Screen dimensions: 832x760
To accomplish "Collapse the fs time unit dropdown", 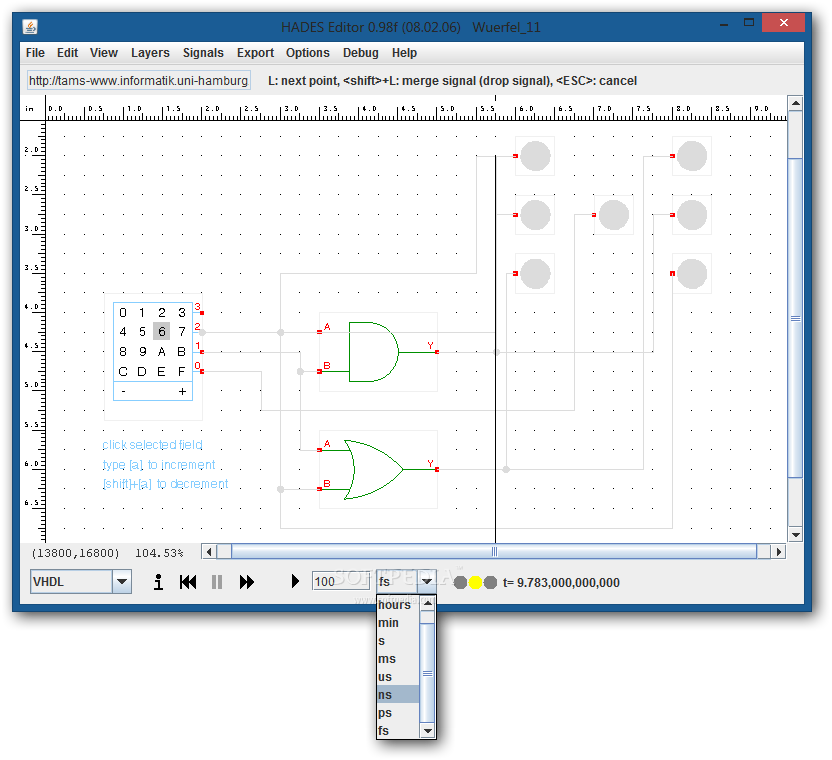I will [427, 582].
